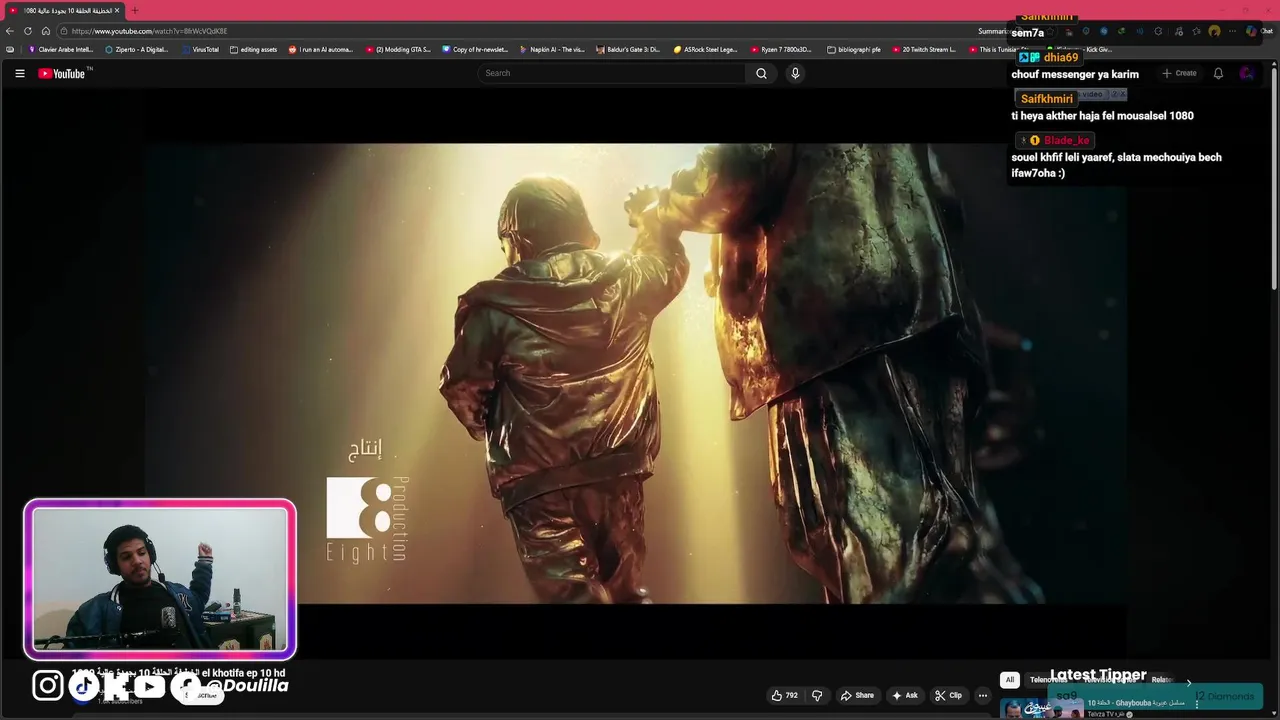Image resolution: width=1280 pixels, height=720 pixels.
Task: Open the Napkin AI bookmark
Action: (x=552, y=49)
